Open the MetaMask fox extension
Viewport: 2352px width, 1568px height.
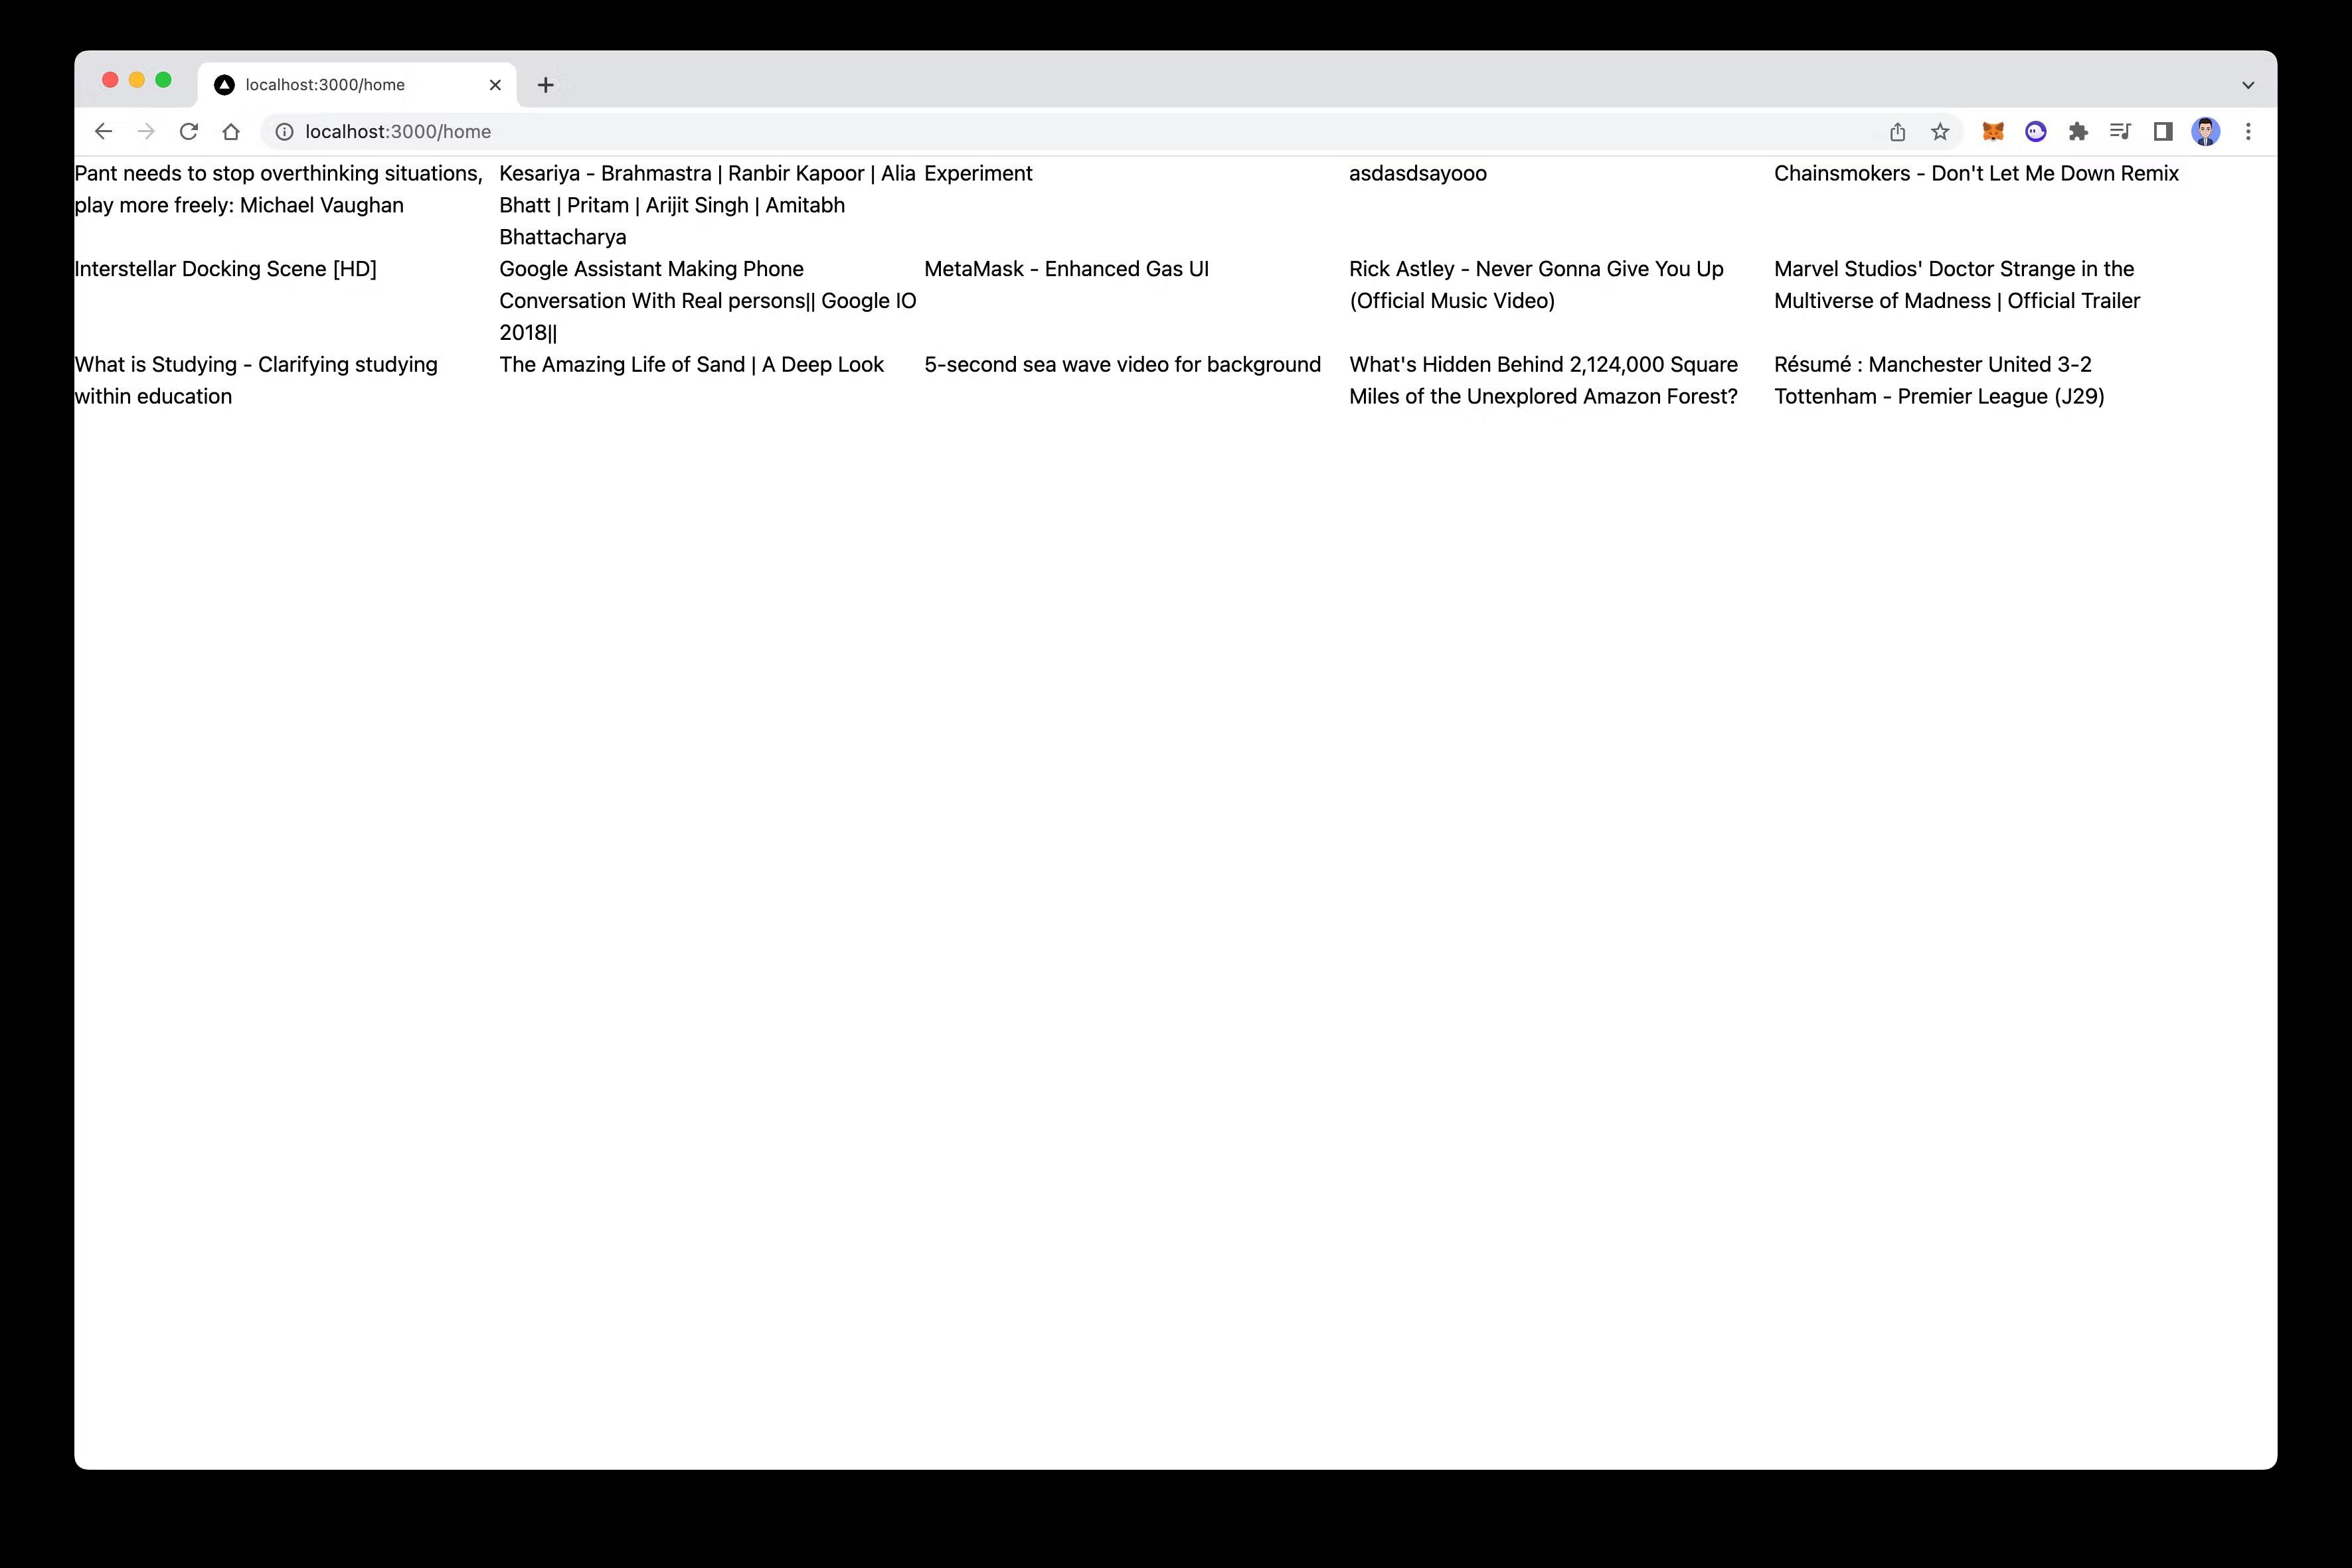[1993, 132]
